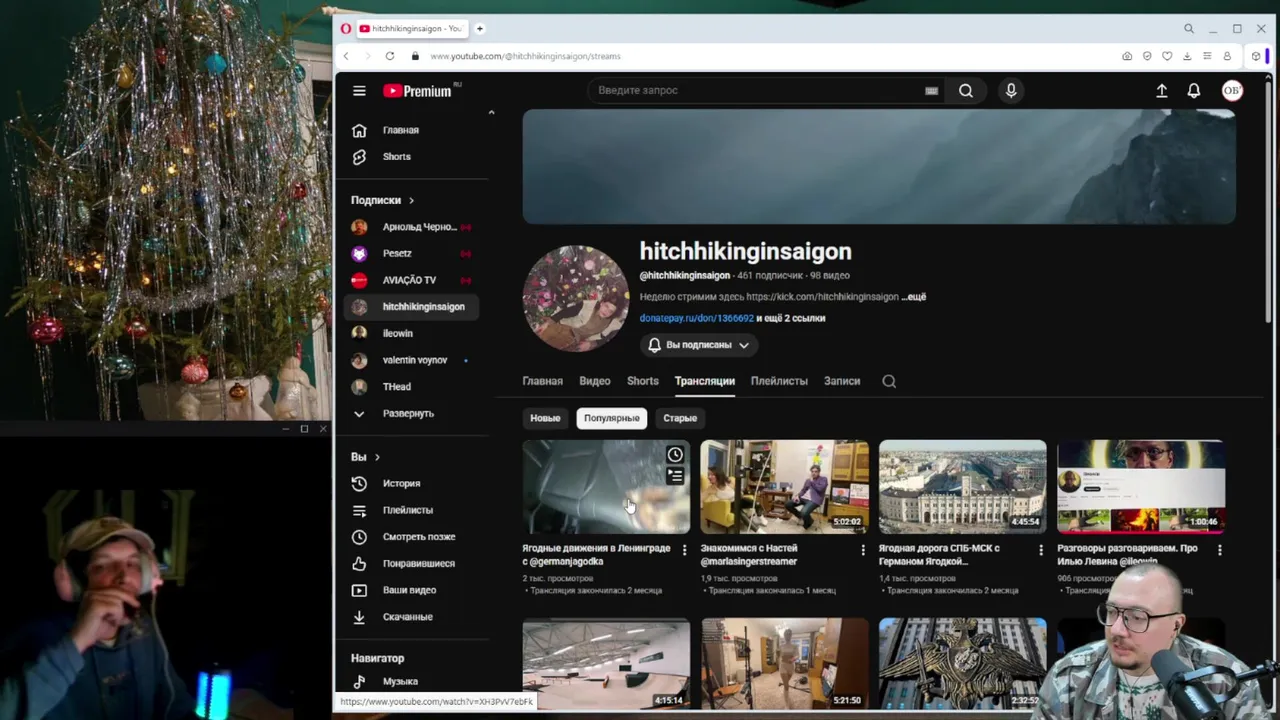Click the YouTube search input field
Screen dimensions: 1280x720
[755, 91]
